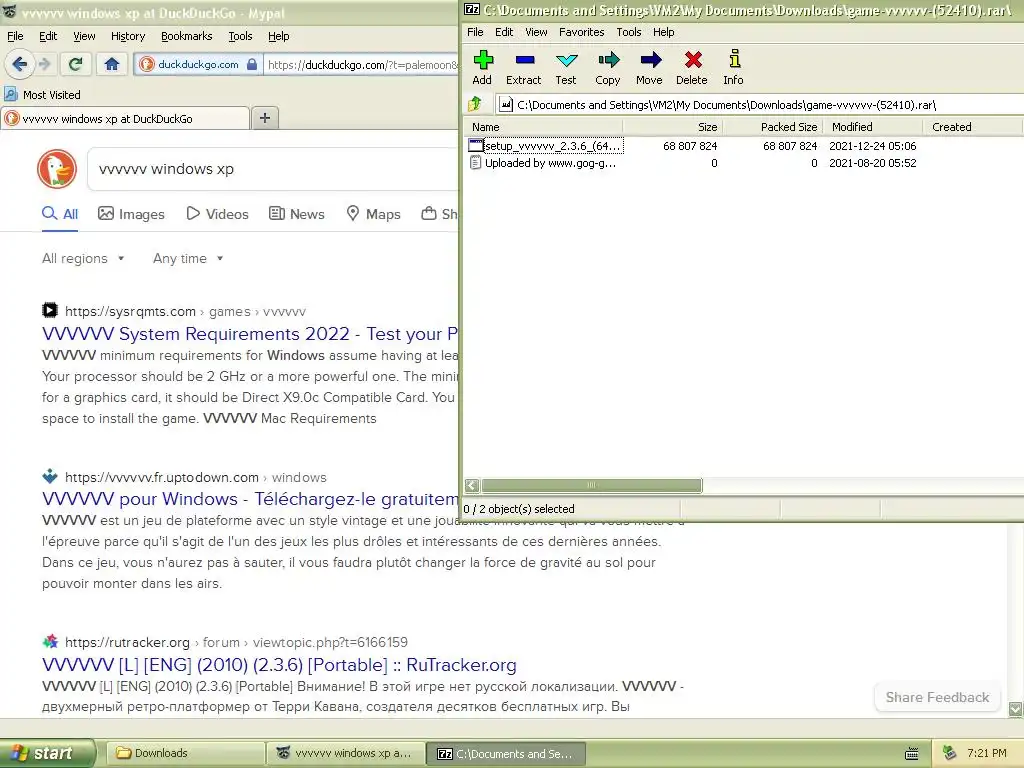Viewport: 1024px width, 768px height.
Task: Click the setup_vvvvvv exe file icon
Action: [x=475, y=146]
